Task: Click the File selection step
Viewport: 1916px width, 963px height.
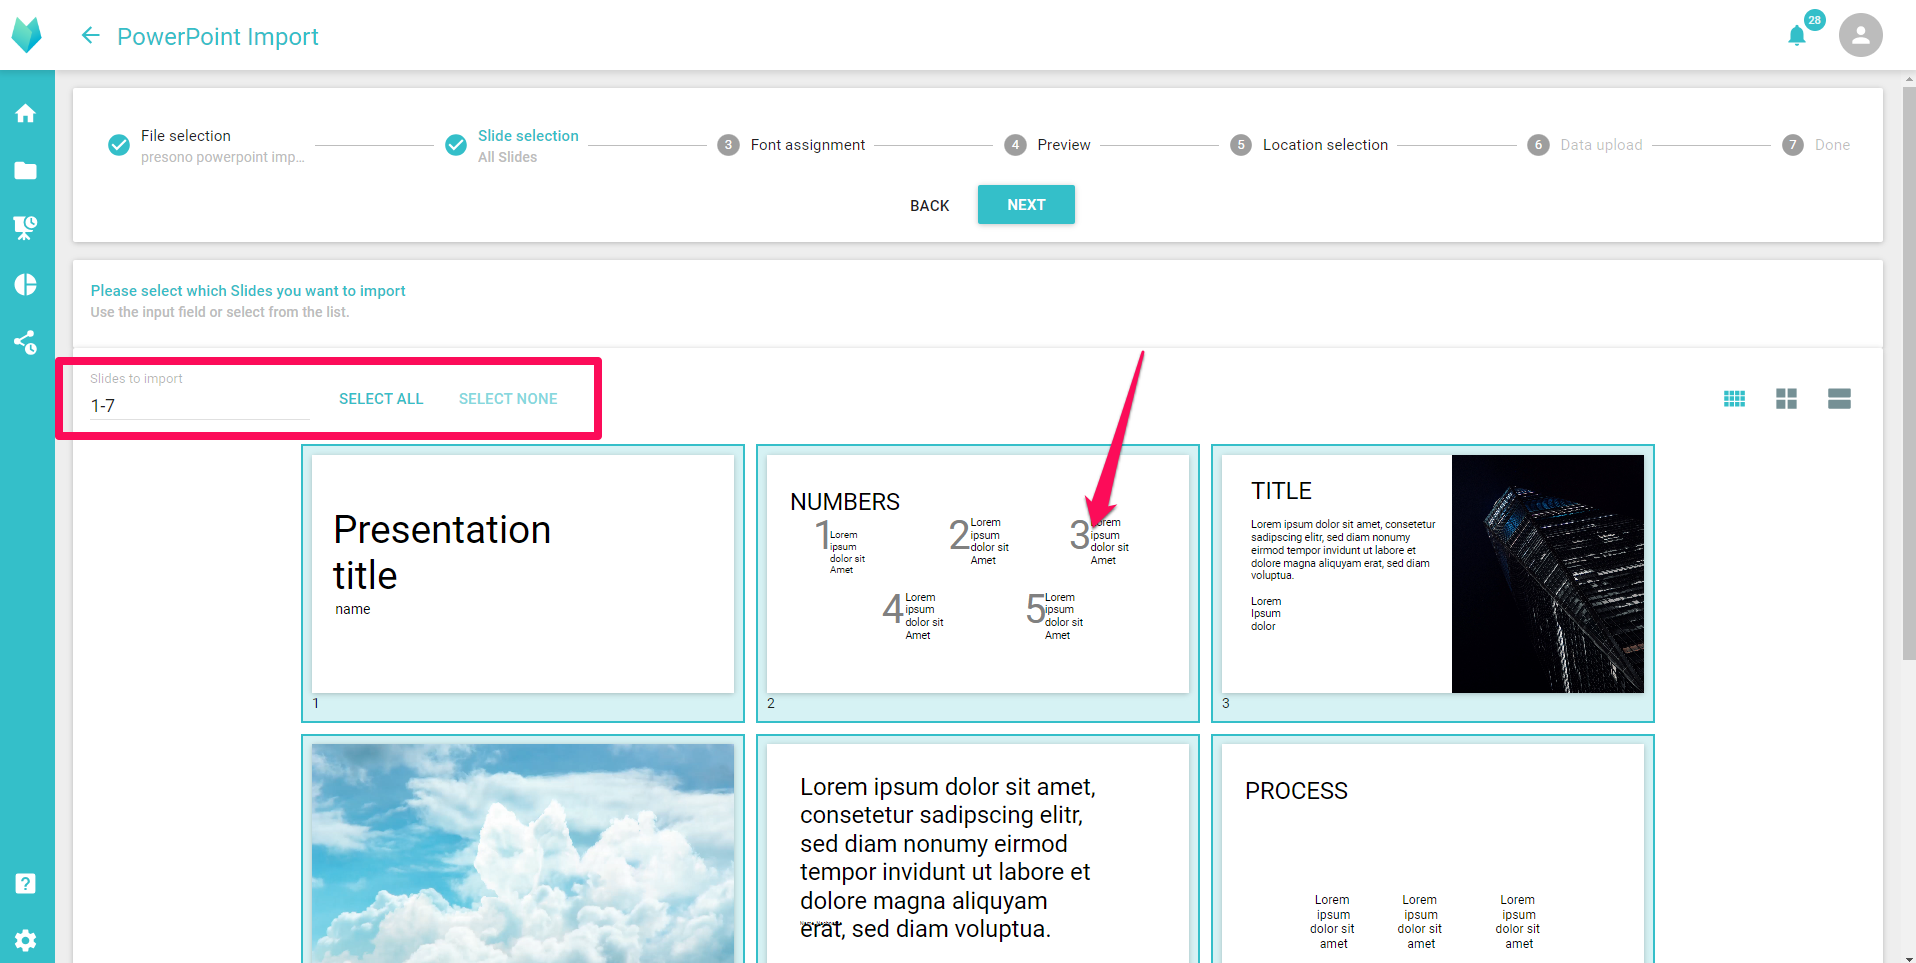Action: tap(206, 146)
